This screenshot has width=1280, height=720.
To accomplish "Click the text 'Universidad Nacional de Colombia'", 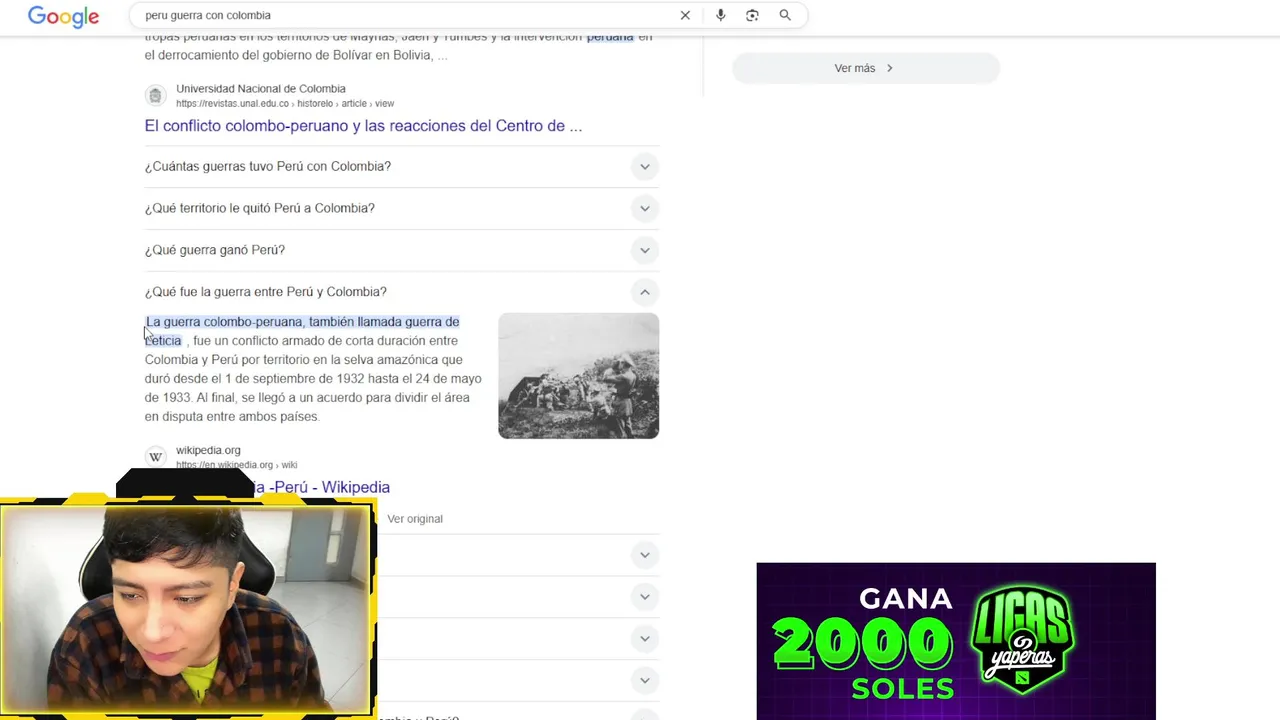I will point(261,89).
